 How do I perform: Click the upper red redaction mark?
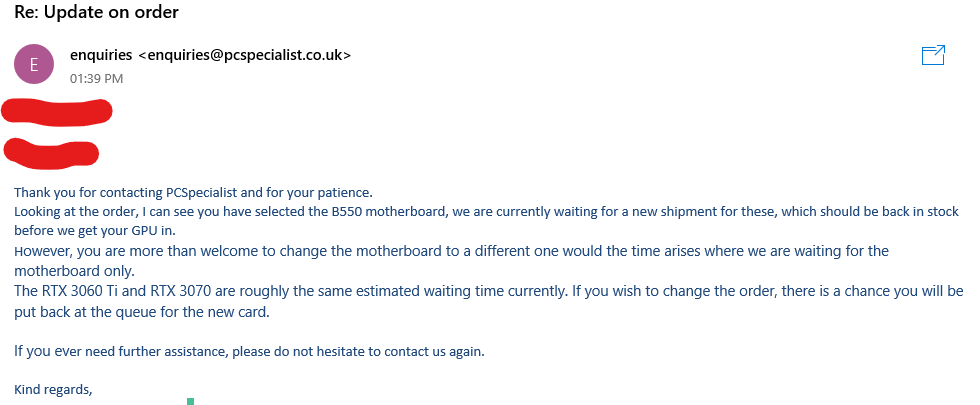coord(57,111)
